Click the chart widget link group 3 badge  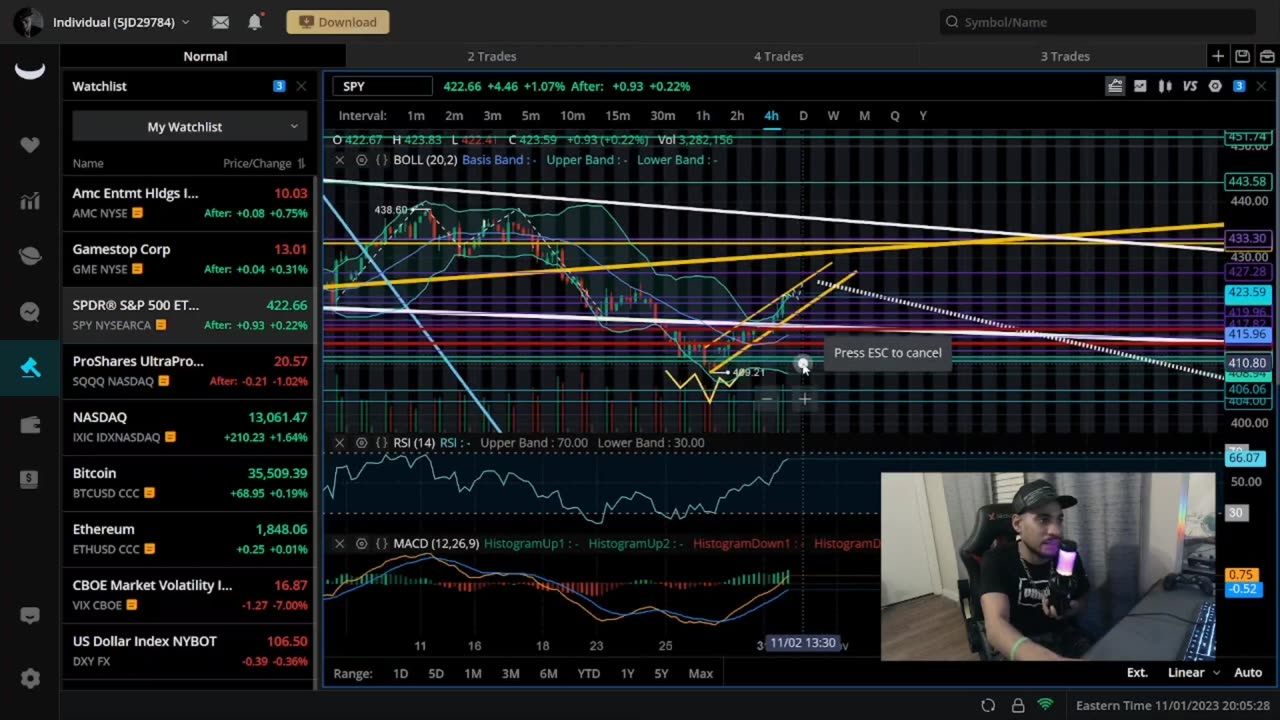[x=1239, y=86]
